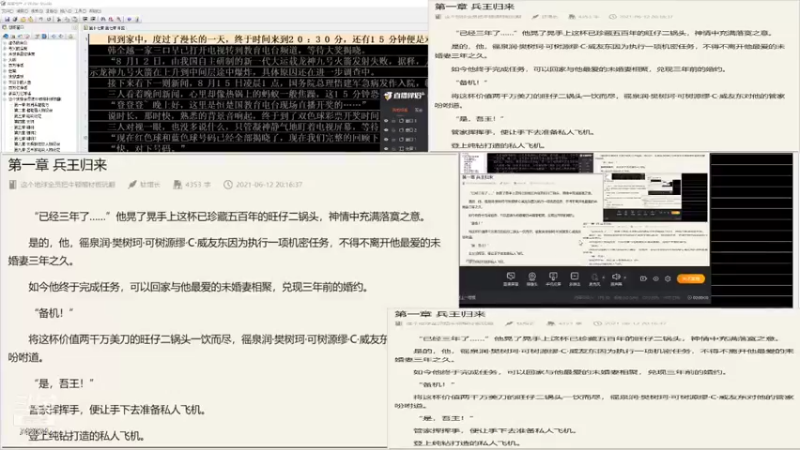Click the 第一章 兵王归来 title in the large reader window
The width and height of the screenshot is (800, 450).
coord(57,165)
